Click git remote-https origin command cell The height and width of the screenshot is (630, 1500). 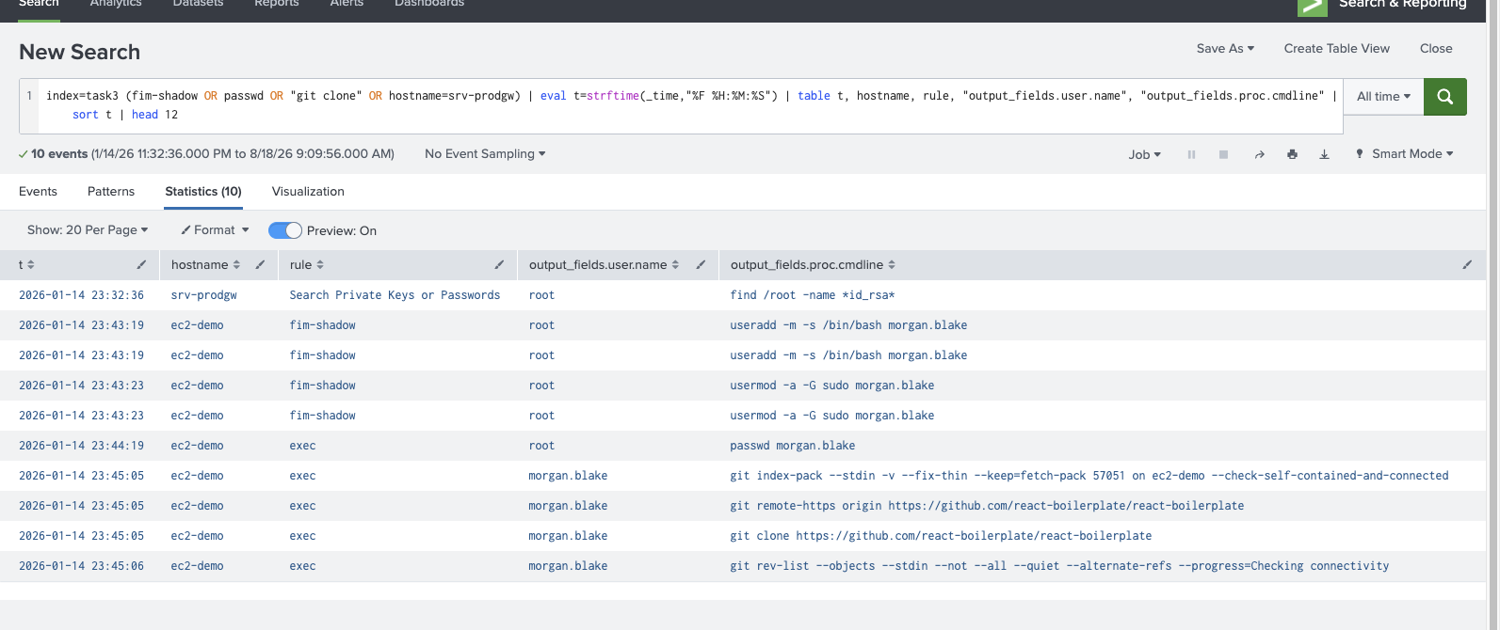click(987, 505)
